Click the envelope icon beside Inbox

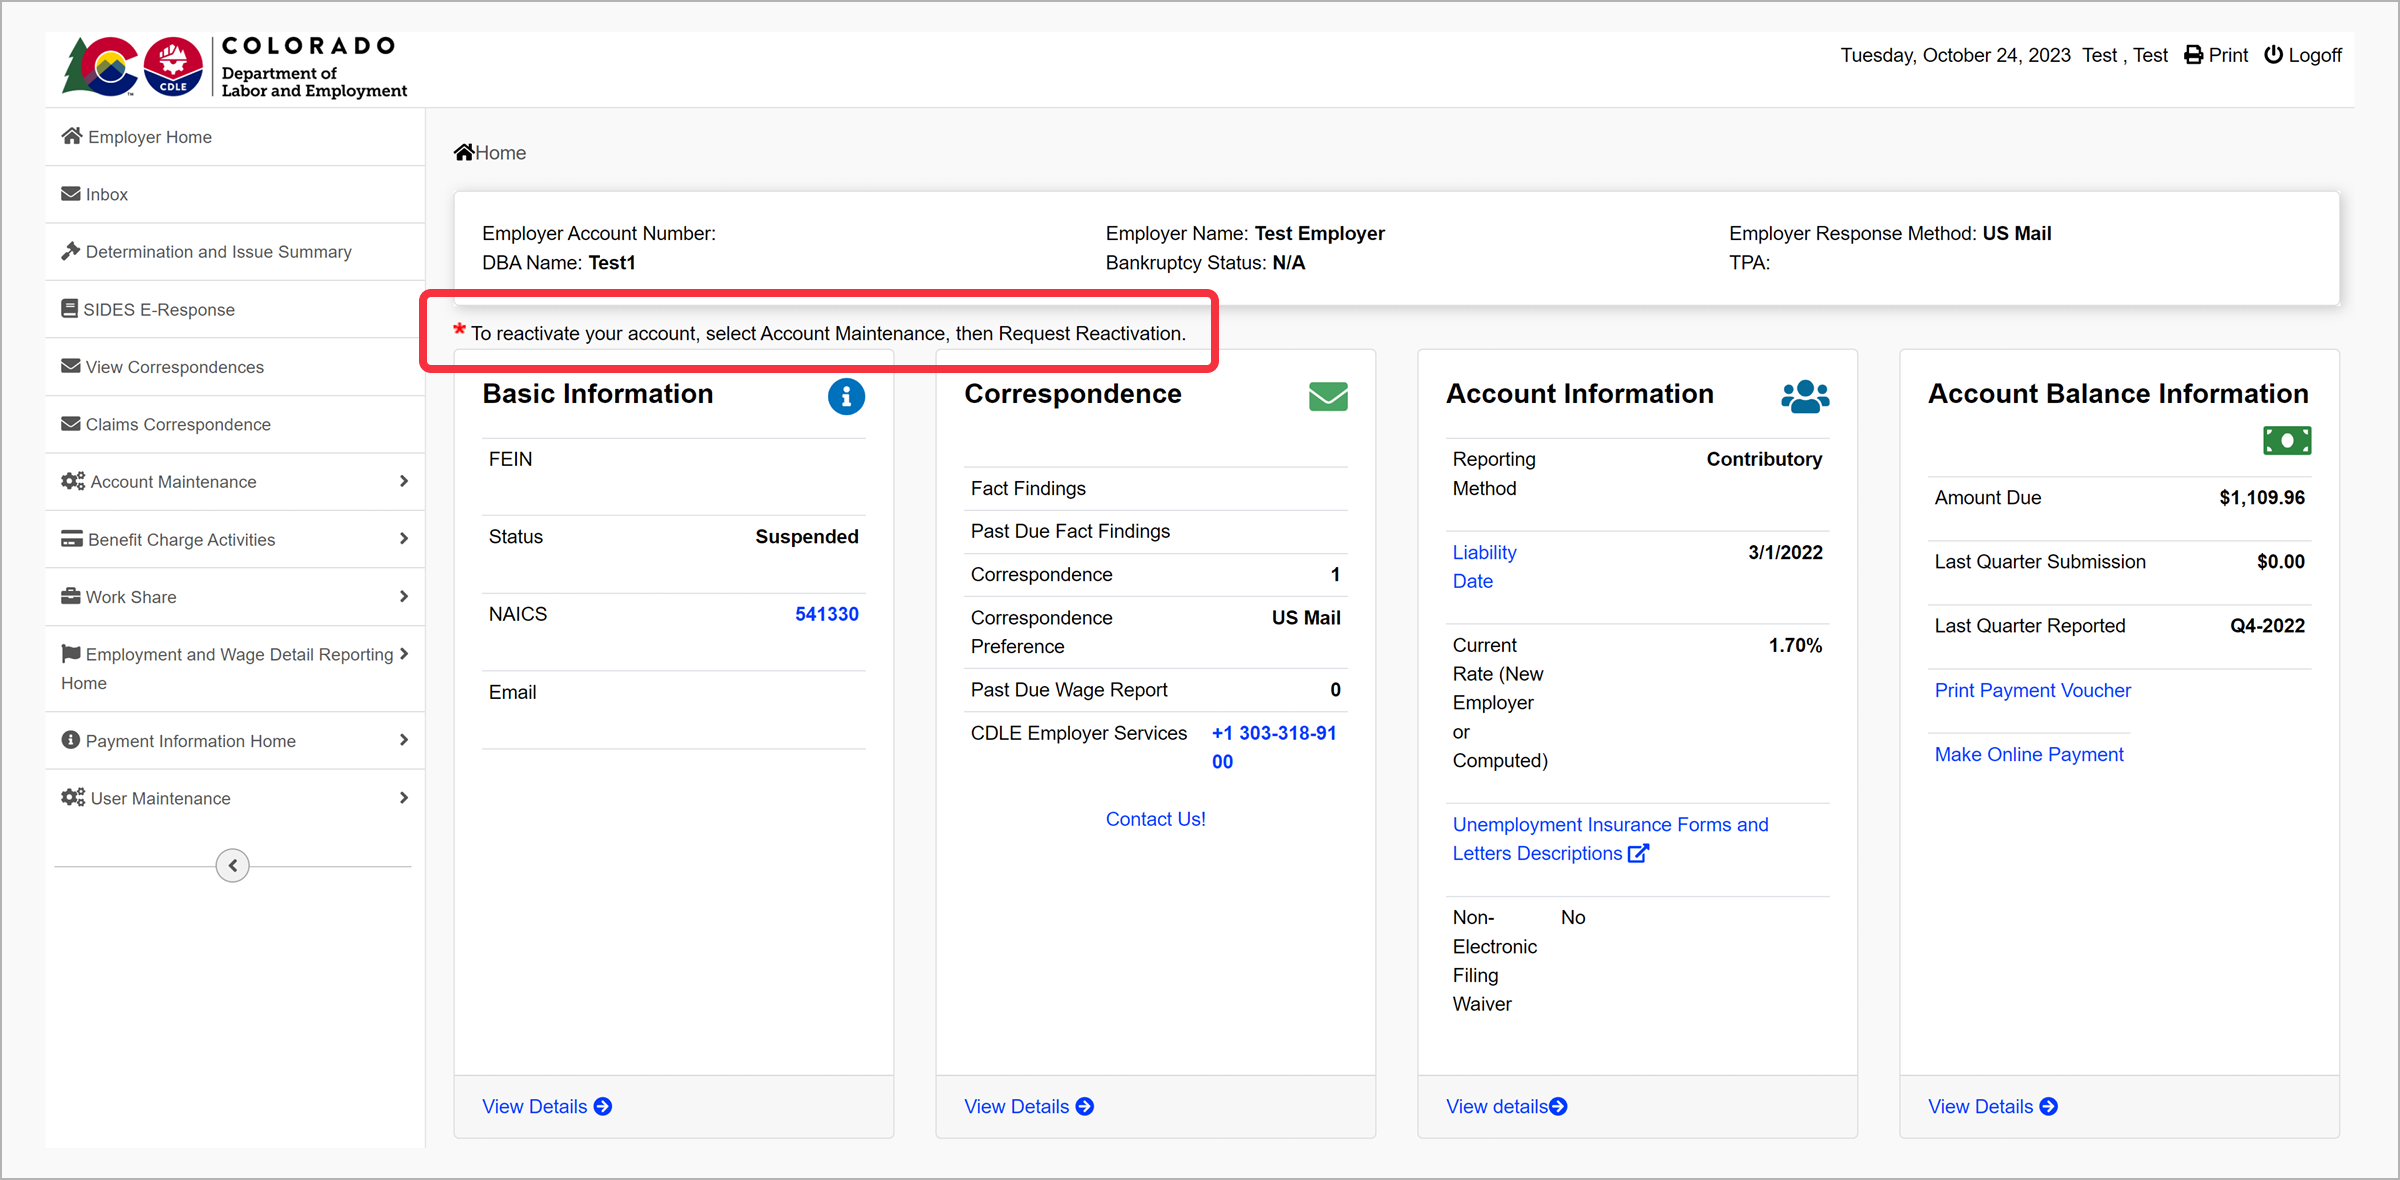coord(71,193)
